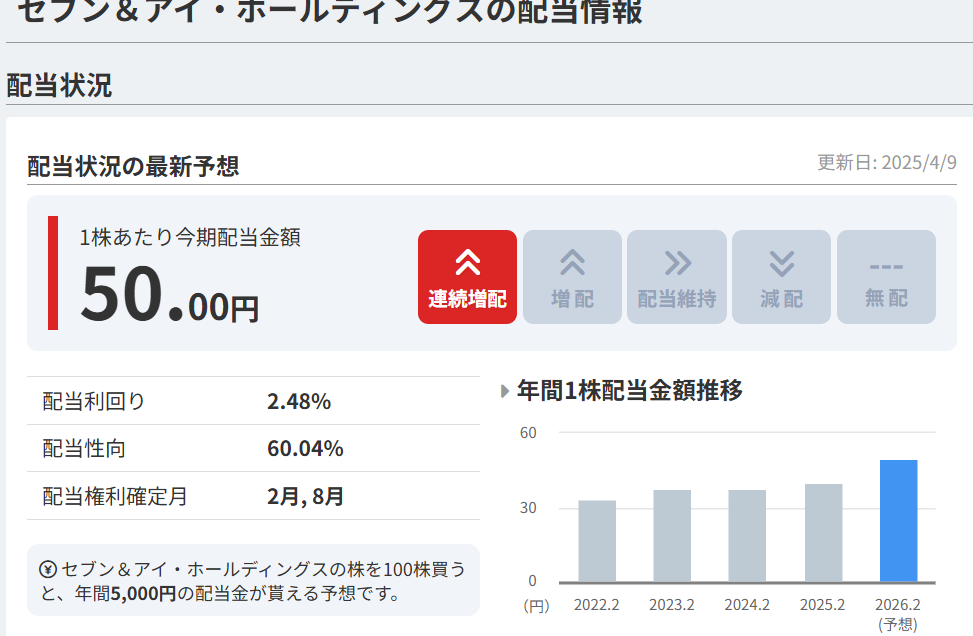Screen dimensions: 973x636
Task: Click the yen icon in the 100株 note
Action: [48, 569]
